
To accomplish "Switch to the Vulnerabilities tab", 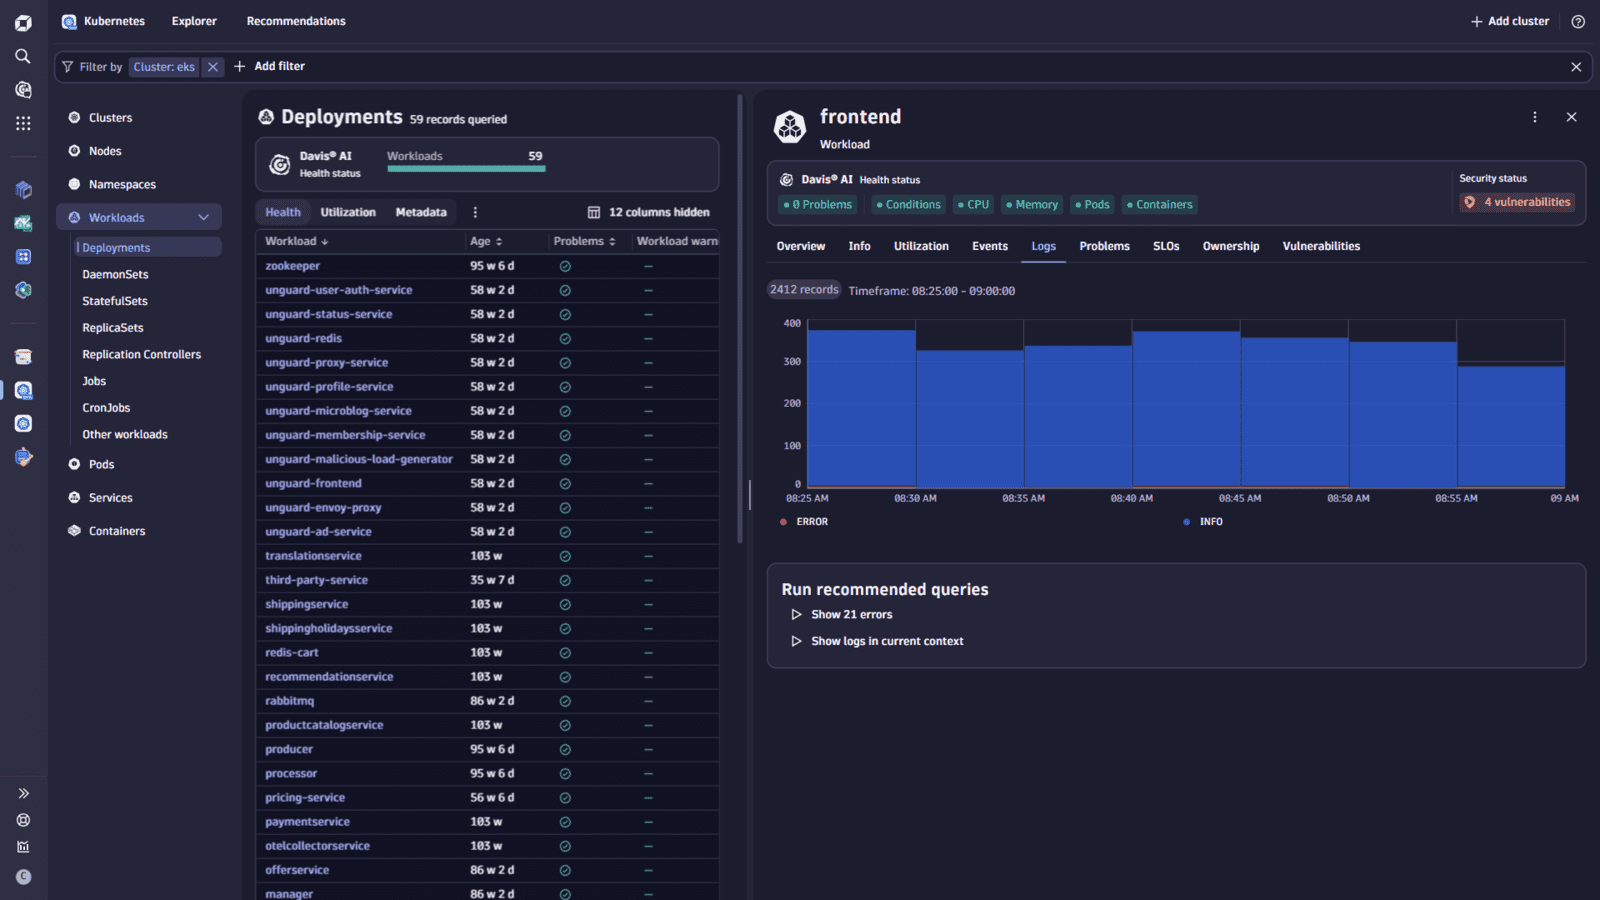I will [x=1321, y=246].
